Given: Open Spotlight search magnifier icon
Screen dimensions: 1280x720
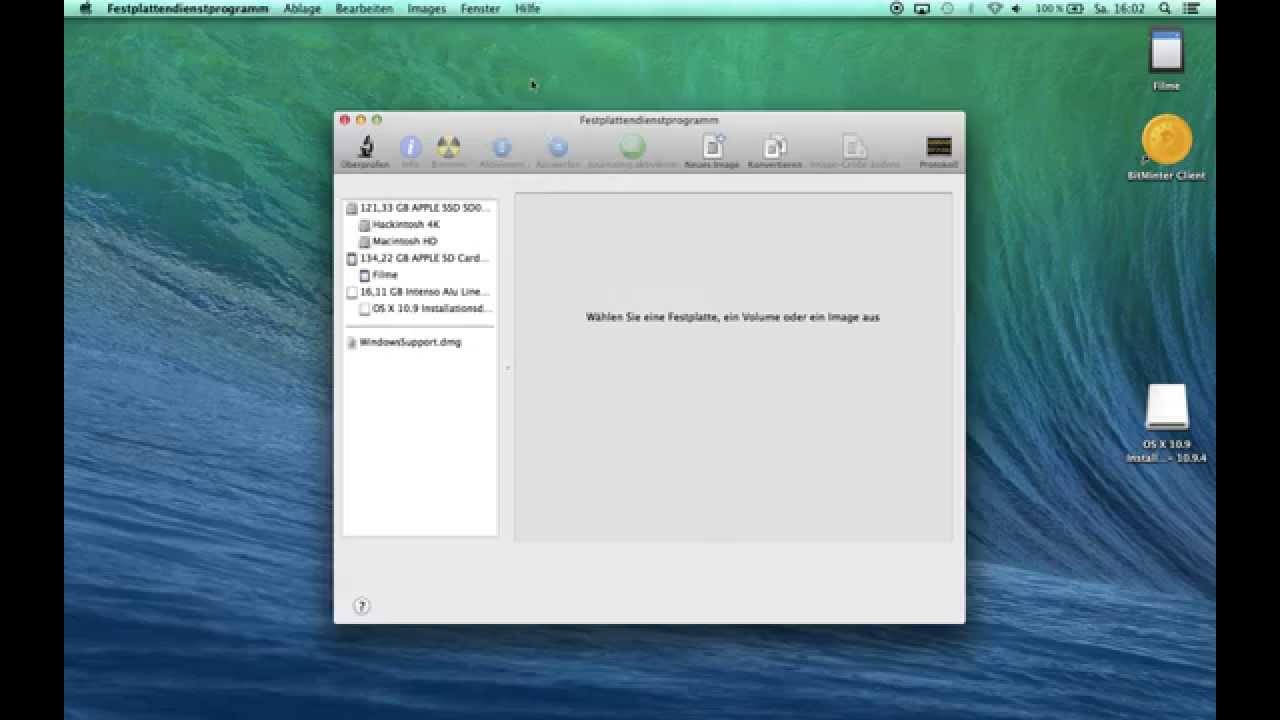Looking at the screenshot, I should pos(1165,8).
